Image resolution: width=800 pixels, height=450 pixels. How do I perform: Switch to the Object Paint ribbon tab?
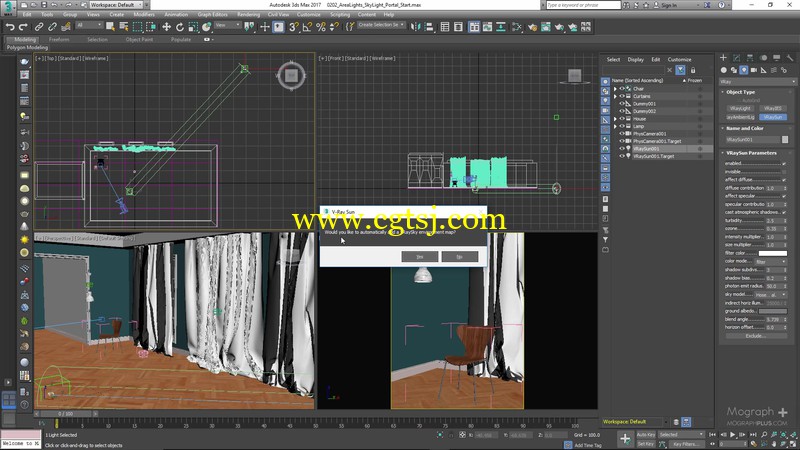pos(139,39)
